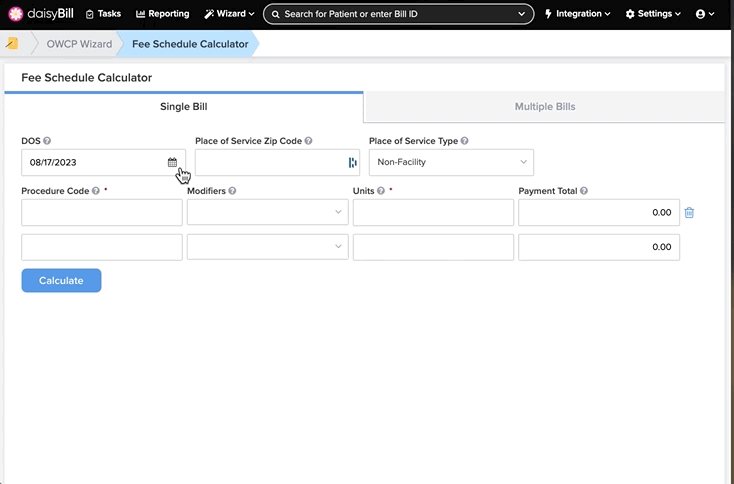
Task: Switch to the Multiple Bills tab
Action: point(545,107)
